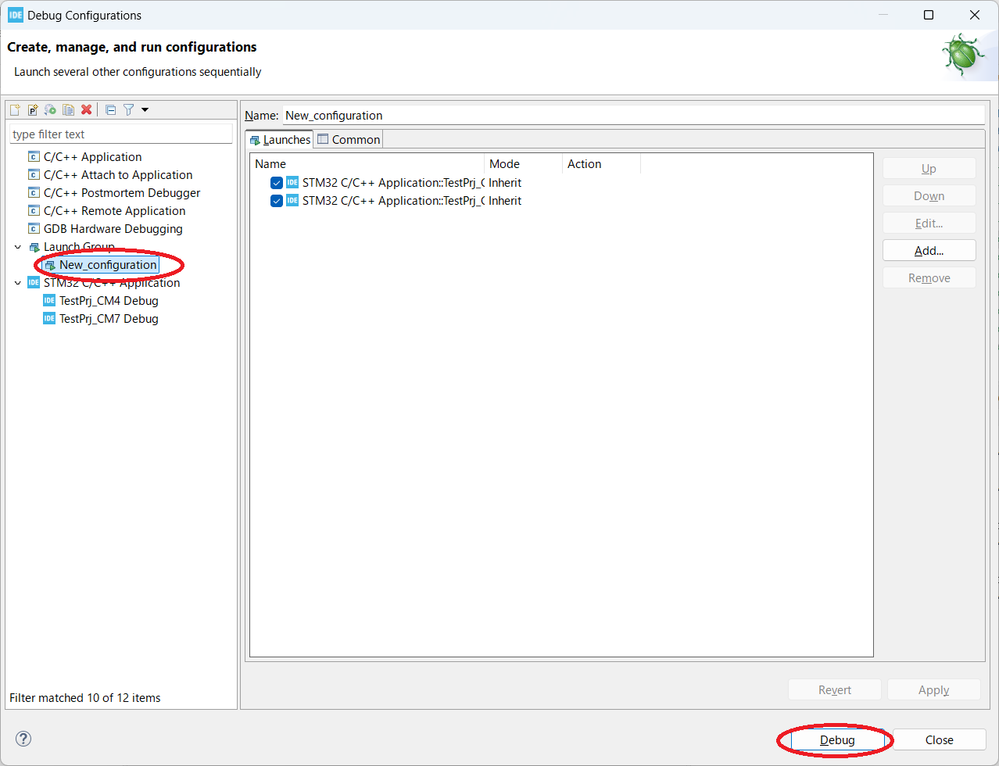The width and height of the screenshot is (999, 766).
Task: Click the Edit... button
Action: (x=929, y=223)
